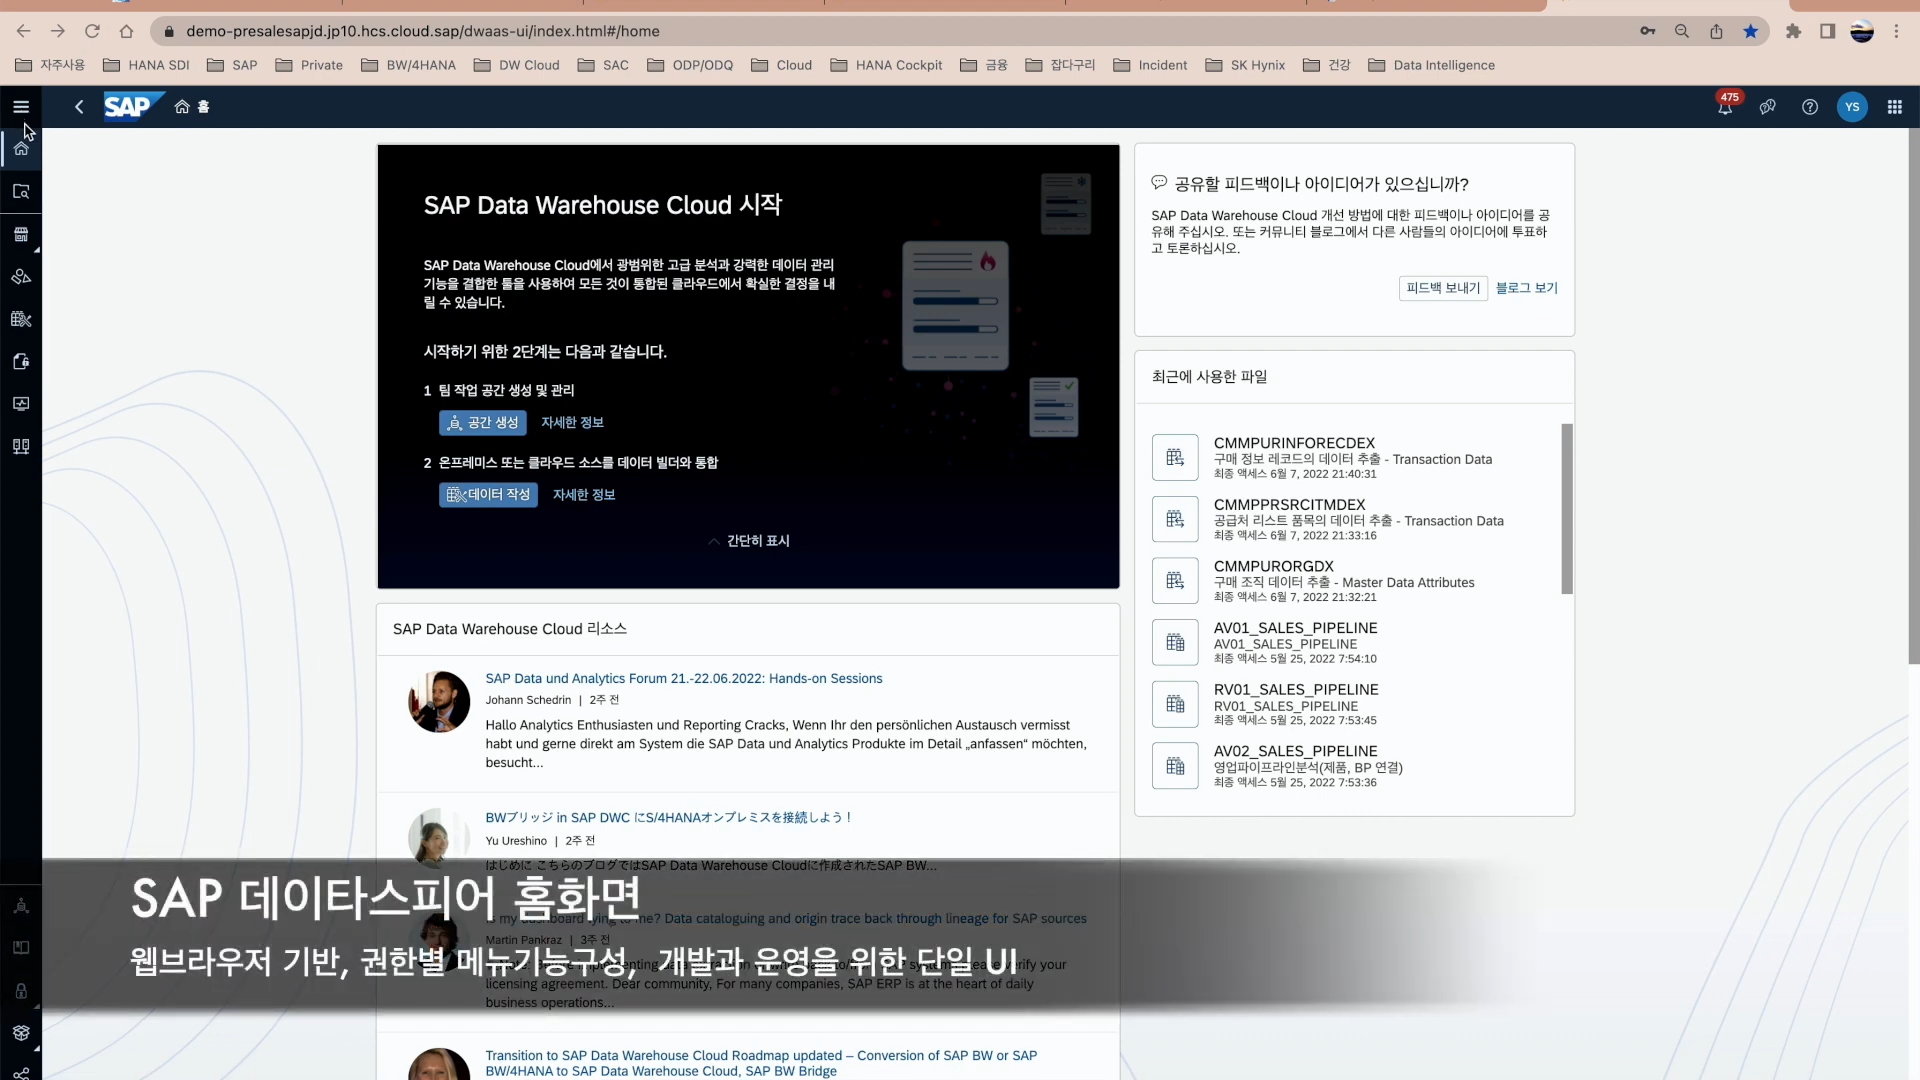The image size is (1920, 1080).
Task: Toggle the browser side panel icon
Action: click(x=1827, y=31)
